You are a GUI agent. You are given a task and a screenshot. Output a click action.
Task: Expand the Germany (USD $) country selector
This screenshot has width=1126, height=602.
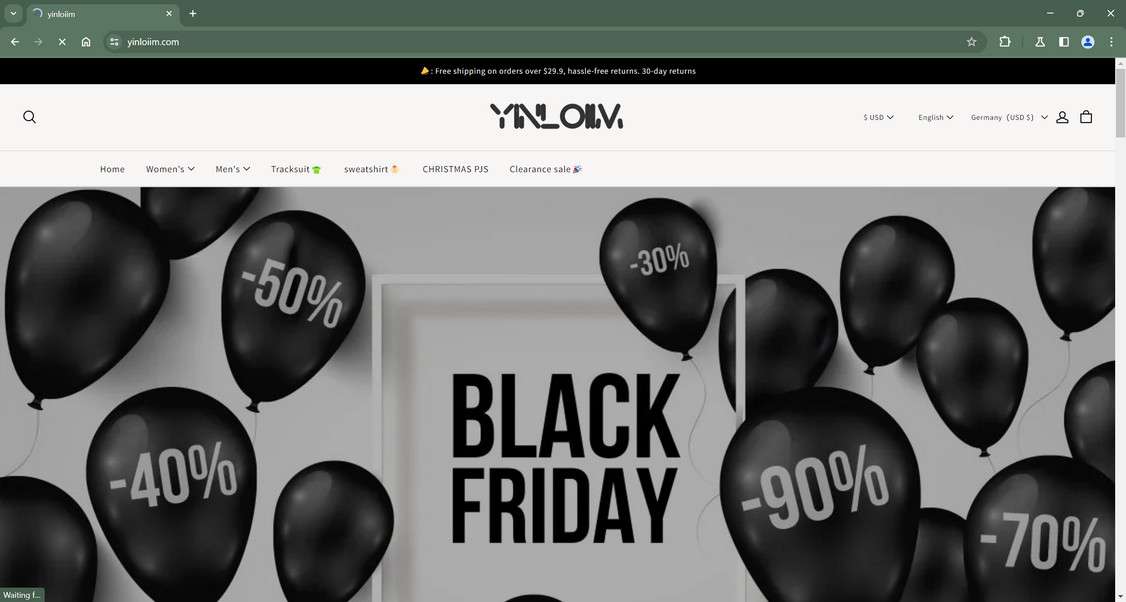(x=1009, y=117)
